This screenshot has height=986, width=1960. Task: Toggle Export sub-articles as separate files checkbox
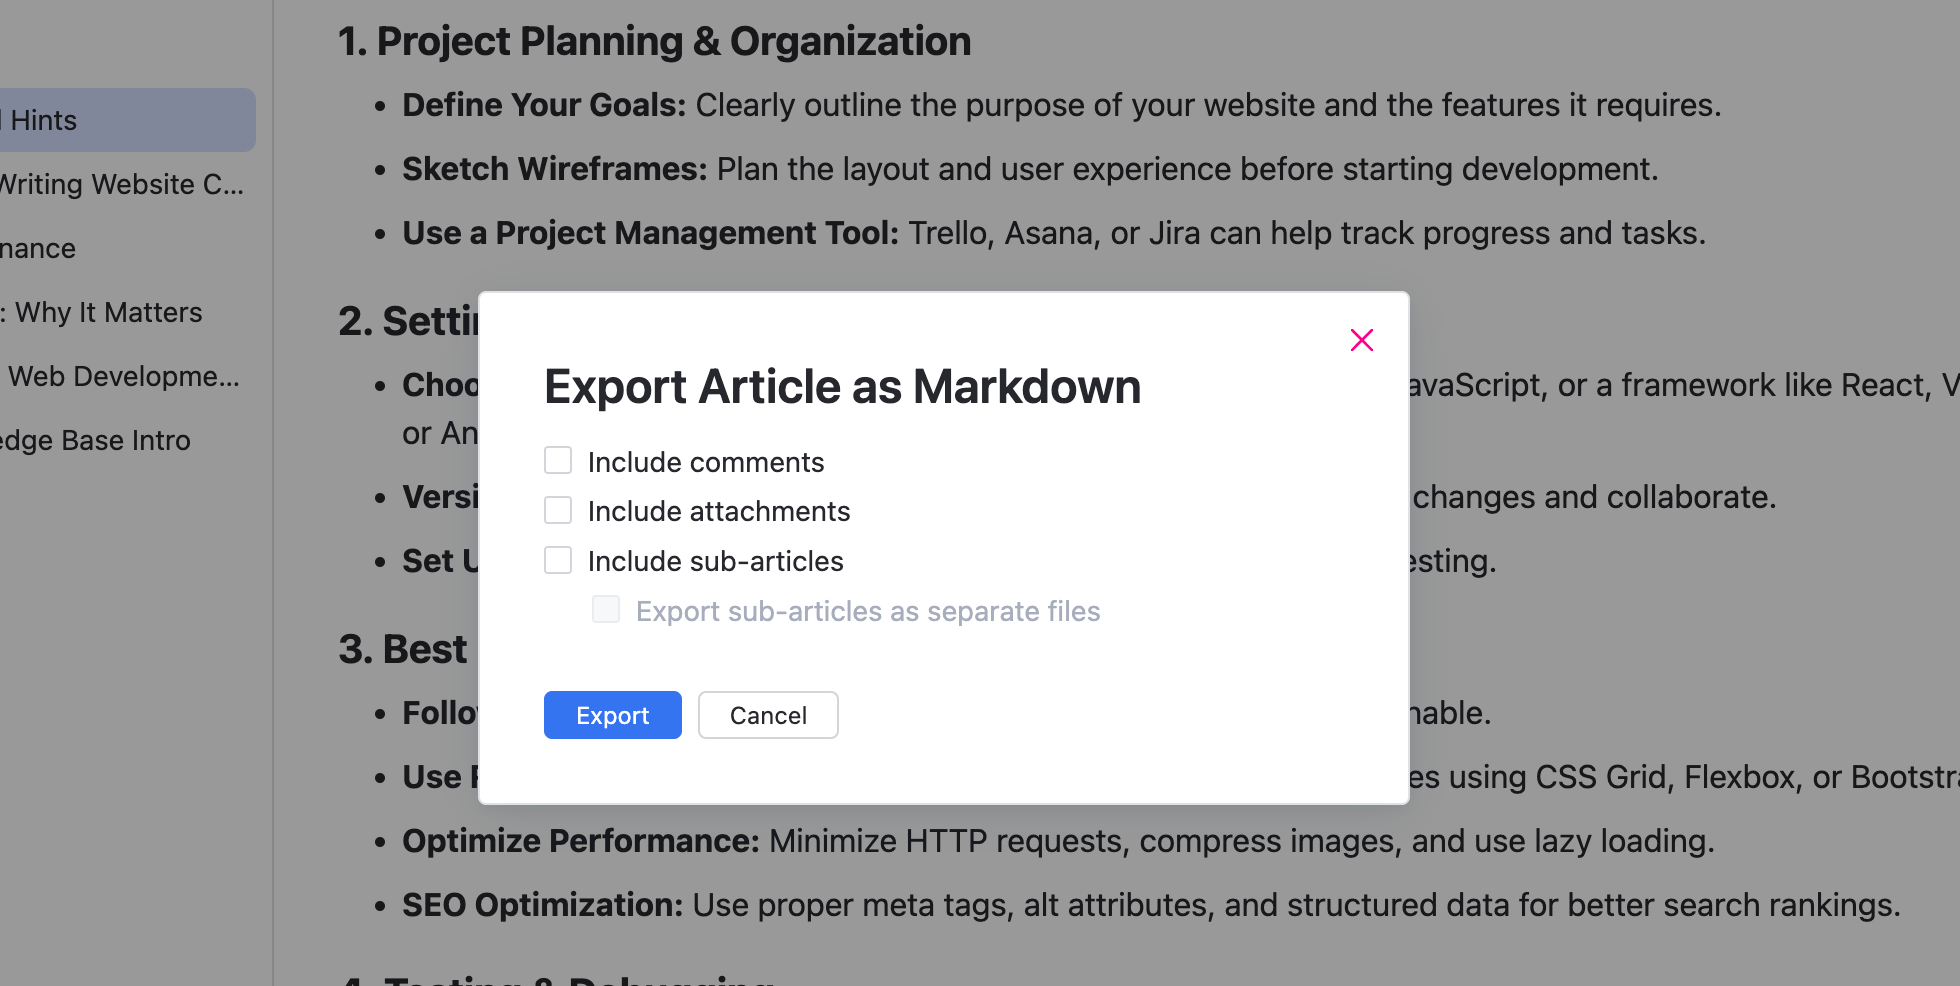point(606,610)
